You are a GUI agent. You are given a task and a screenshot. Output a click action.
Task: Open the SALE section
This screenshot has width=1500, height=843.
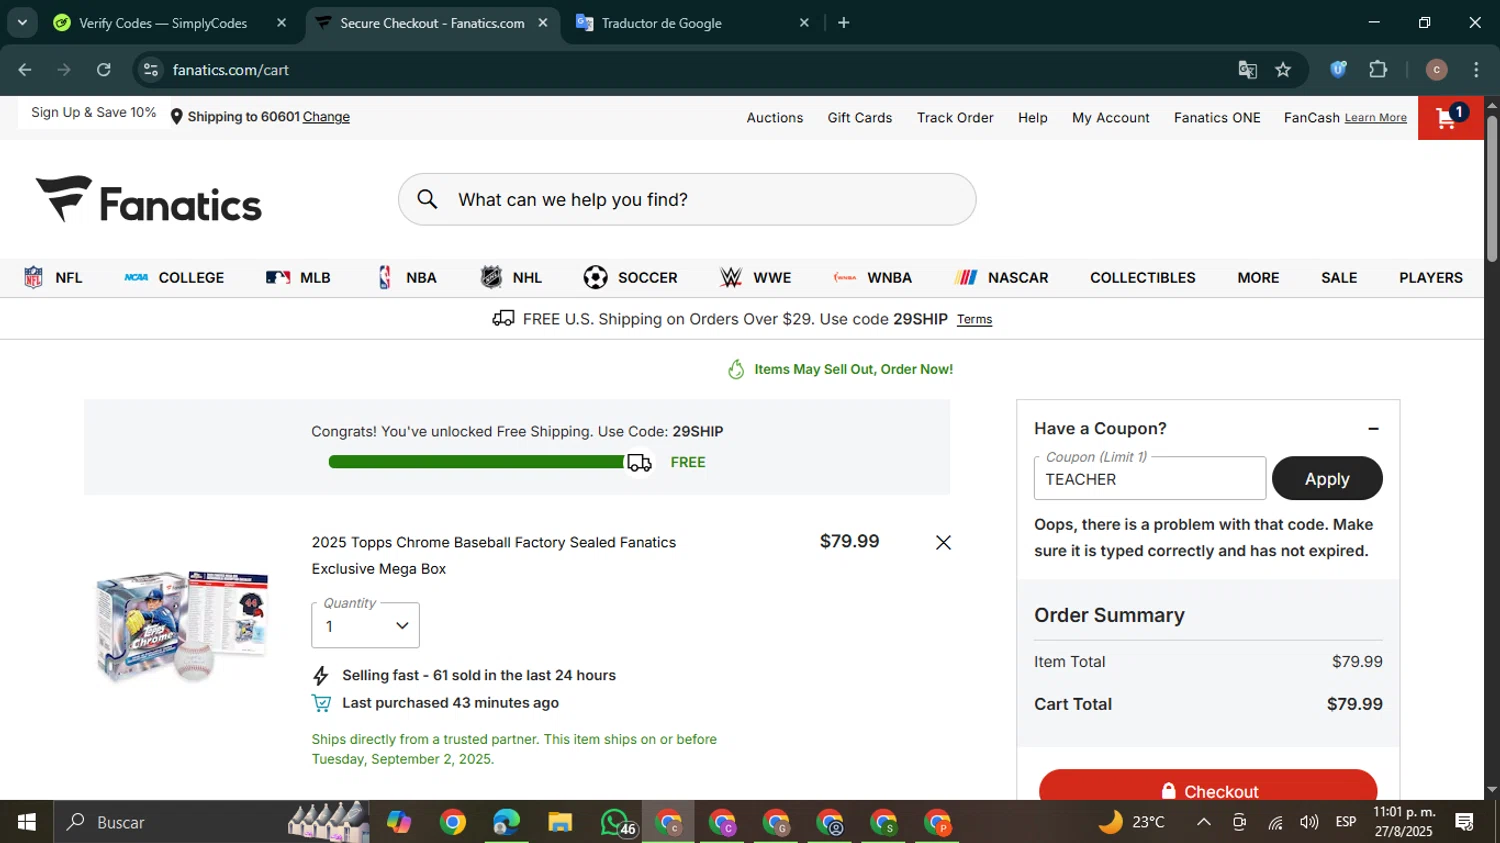[1339, 278]
